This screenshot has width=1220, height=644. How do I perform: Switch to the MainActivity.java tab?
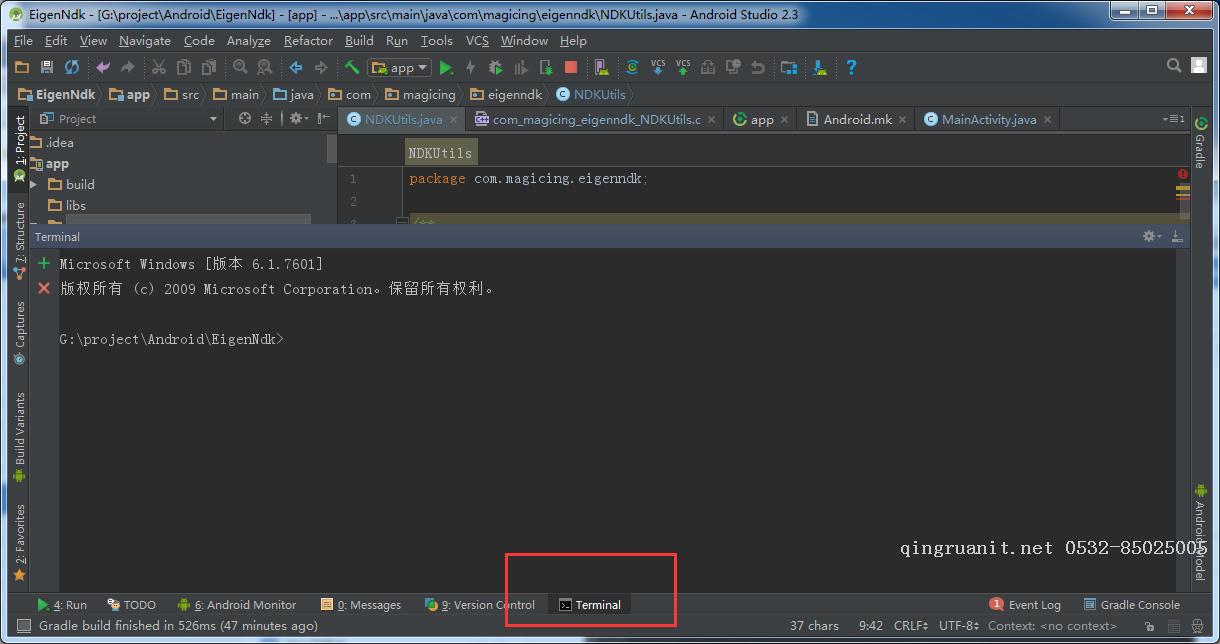[988, 119]
